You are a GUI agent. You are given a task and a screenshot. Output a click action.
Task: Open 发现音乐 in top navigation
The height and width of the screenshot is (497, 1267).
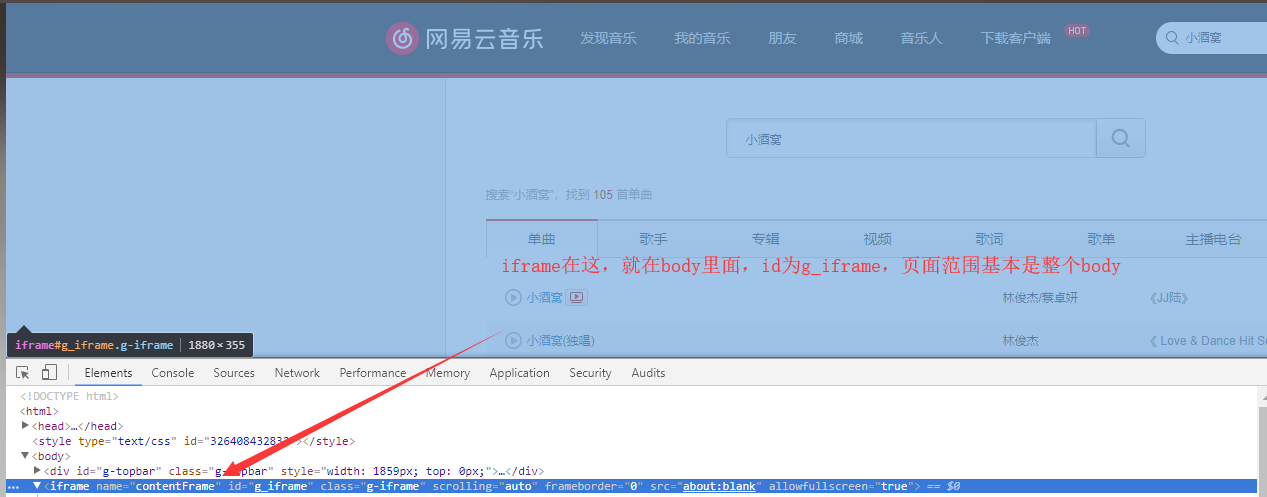608,38
